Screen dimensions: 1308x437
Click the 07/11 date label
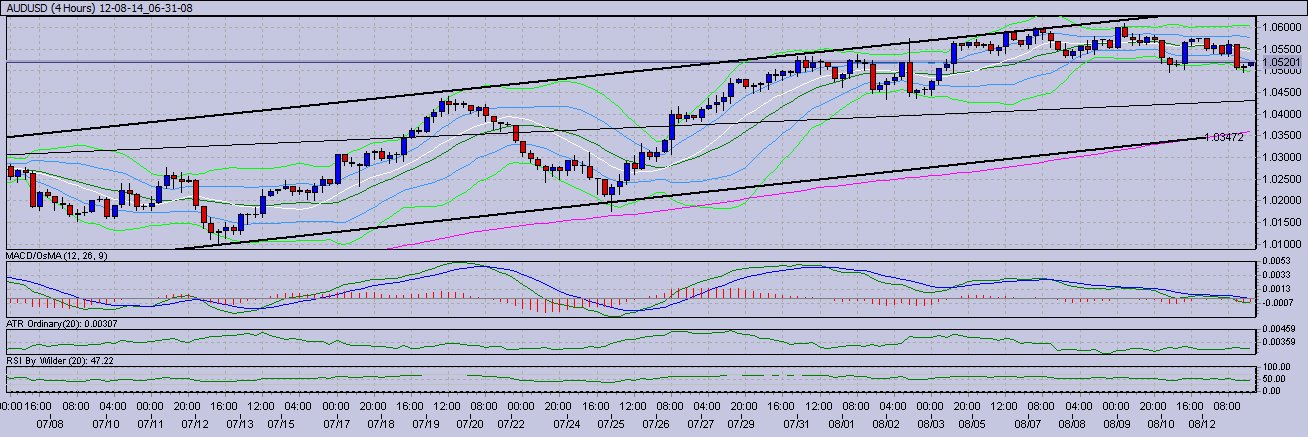151,424
